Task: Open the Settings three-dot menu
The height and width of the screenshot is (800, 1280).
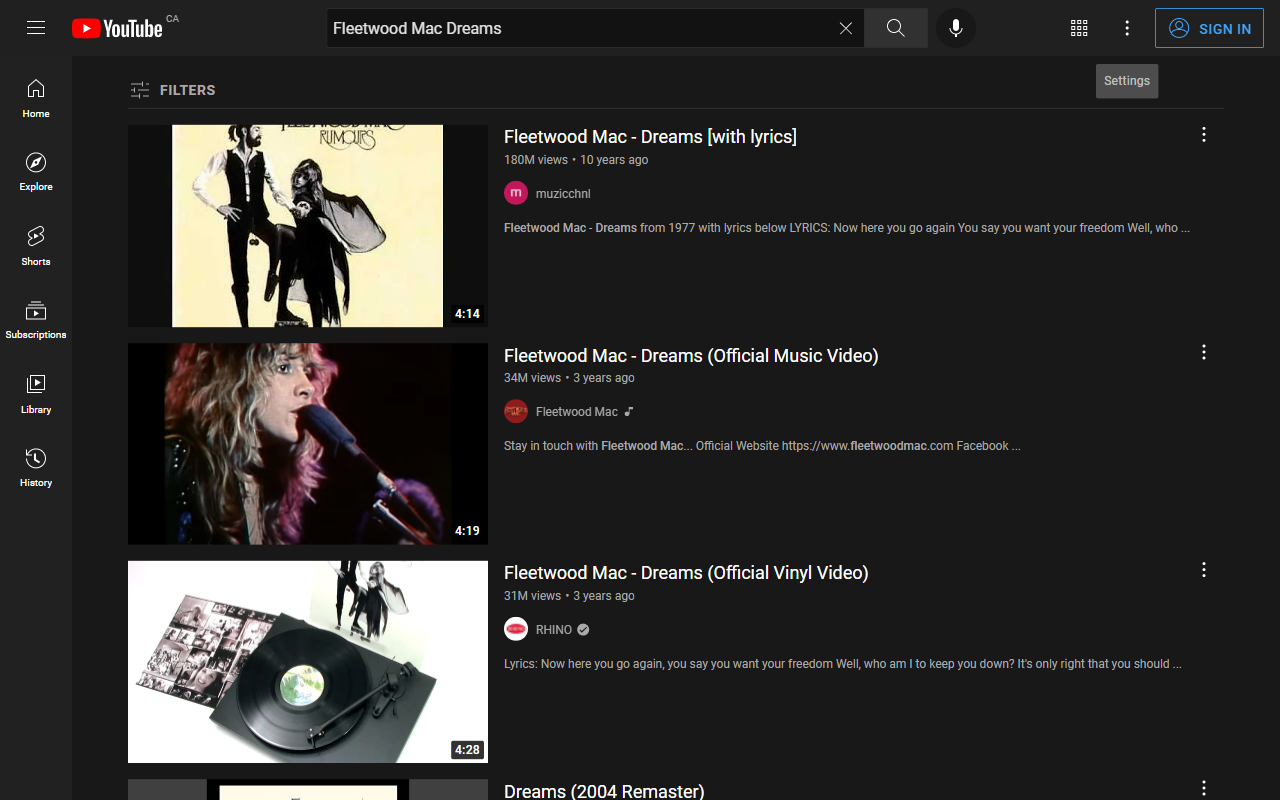Action: 1127,28
